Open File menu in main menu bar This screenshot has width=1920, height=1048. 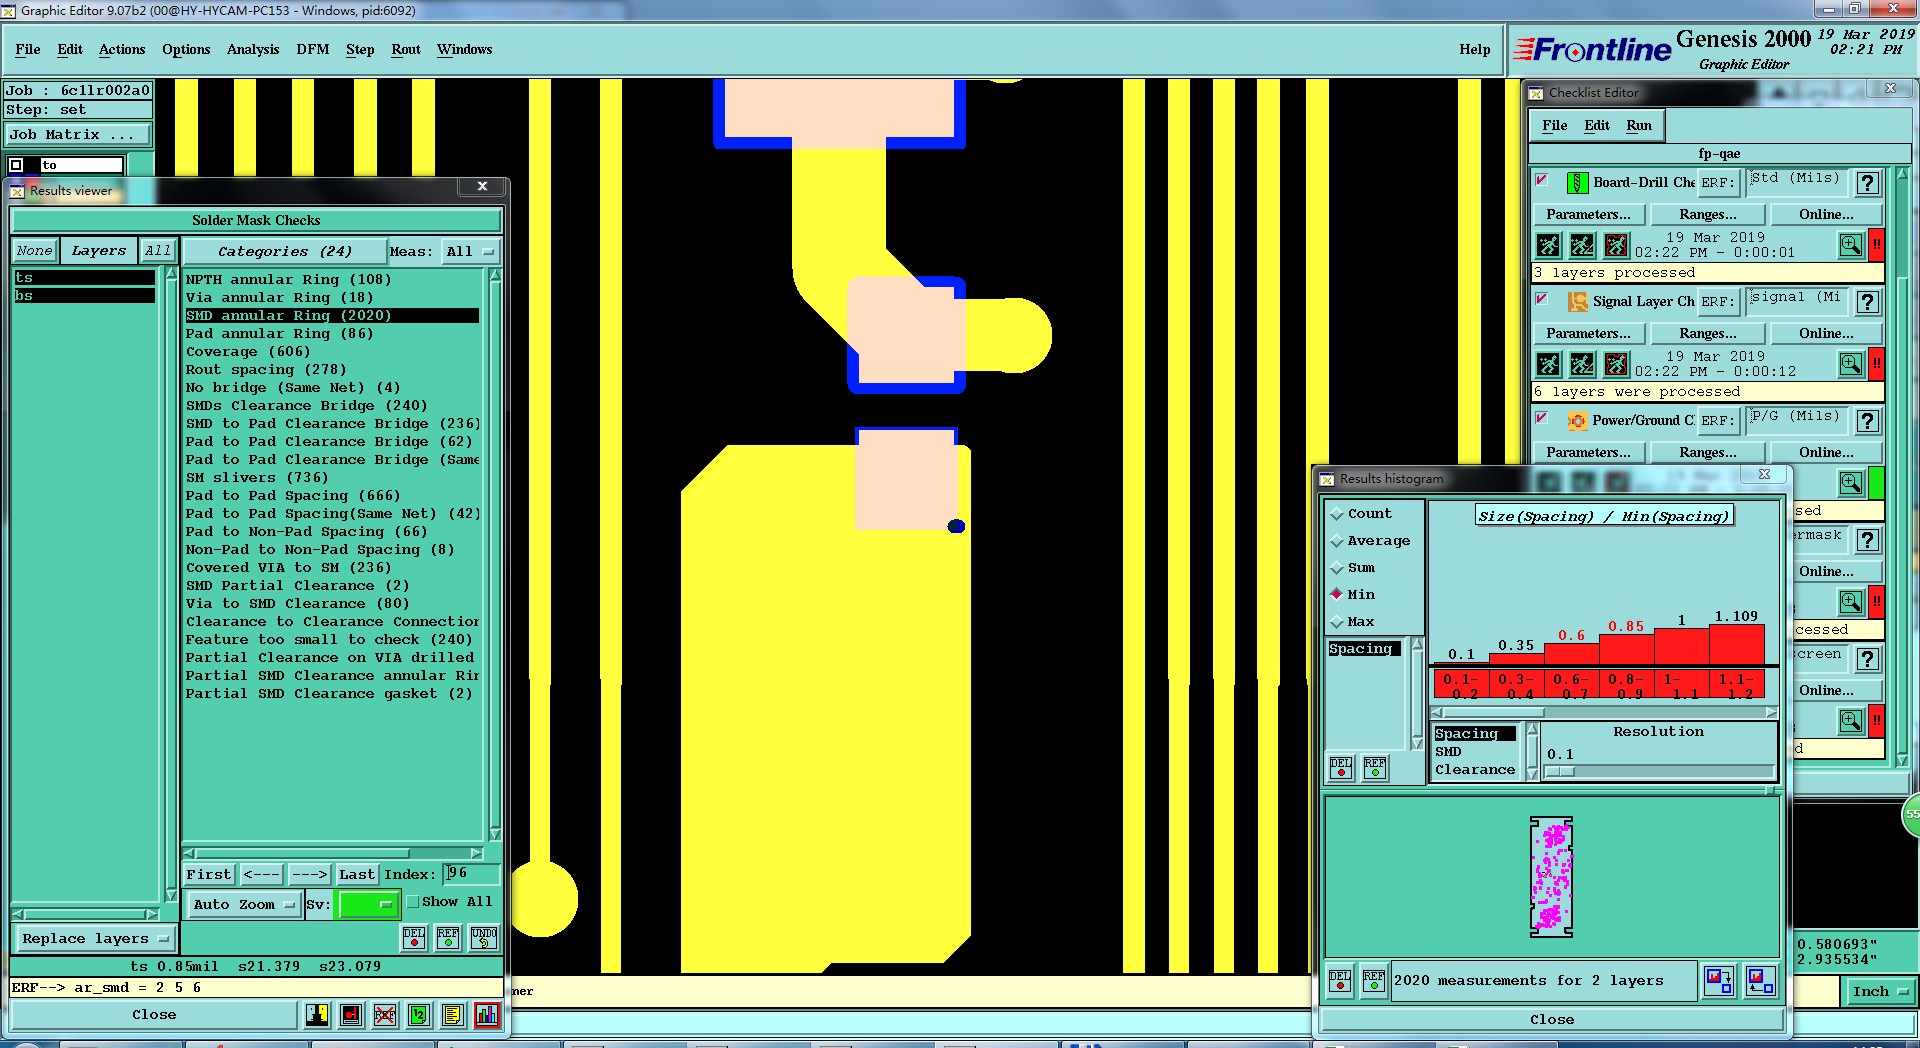pos(28,50)
